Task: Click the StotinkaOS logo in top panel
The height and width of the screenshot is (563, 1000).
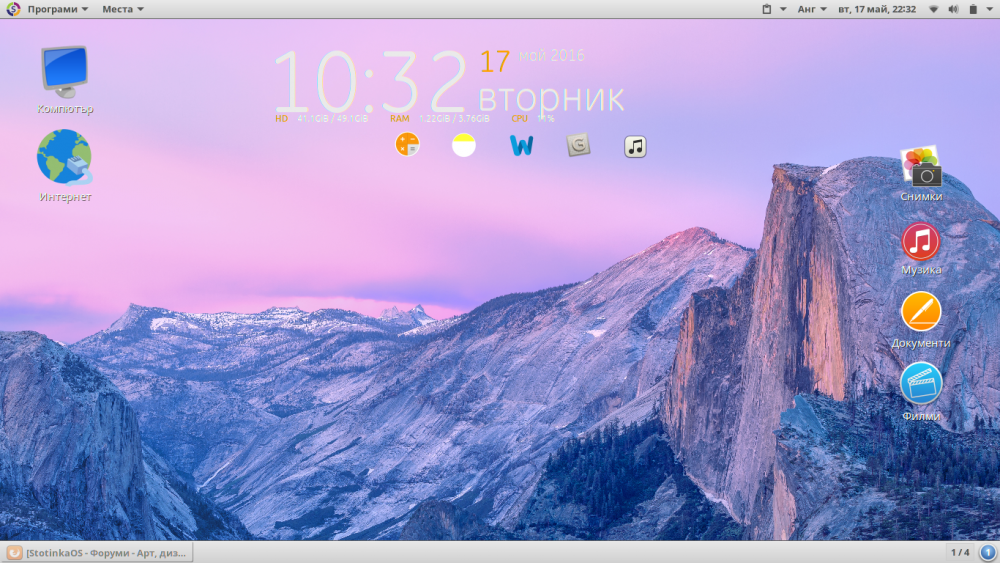Action: pyautogui.click(x=13, y=9)
